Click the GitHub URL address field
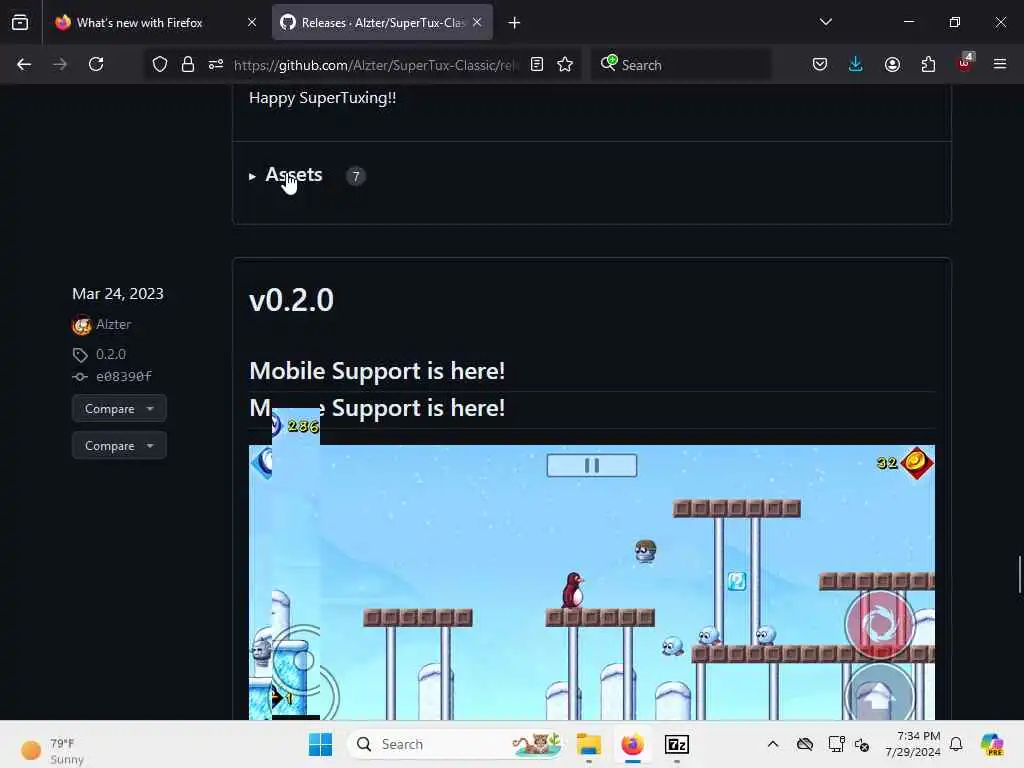1024x768 pixels. tap(376, 65)
